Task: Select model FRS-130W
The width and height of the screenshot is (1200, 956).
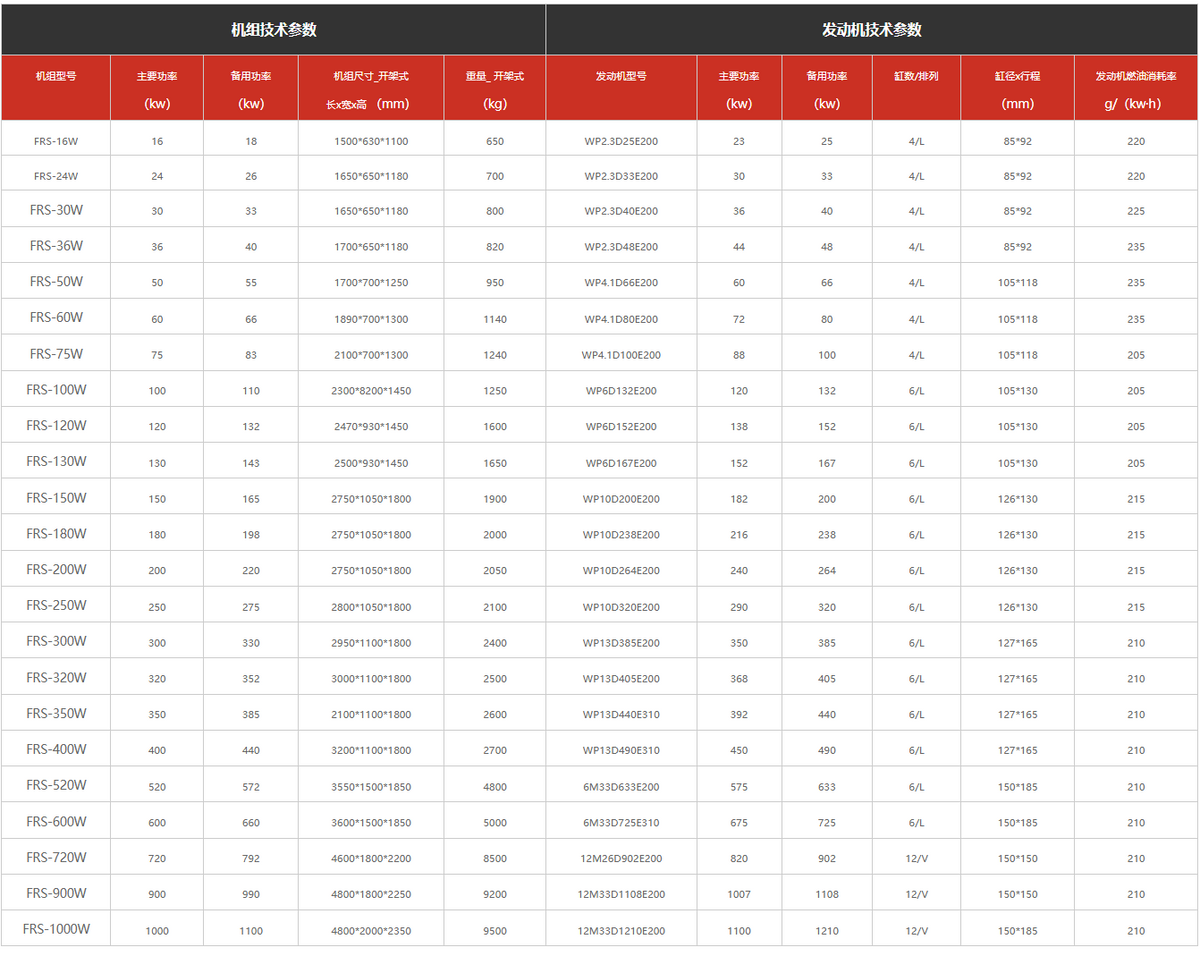Action: pyautogui.click(x=56, y=462)
